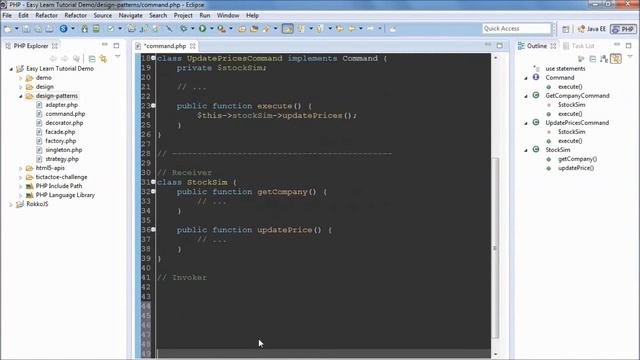Click the StockSim class icon in Outline
Image resolution: width=640 pixels, height=360 pixels.
tap(536, 149)
